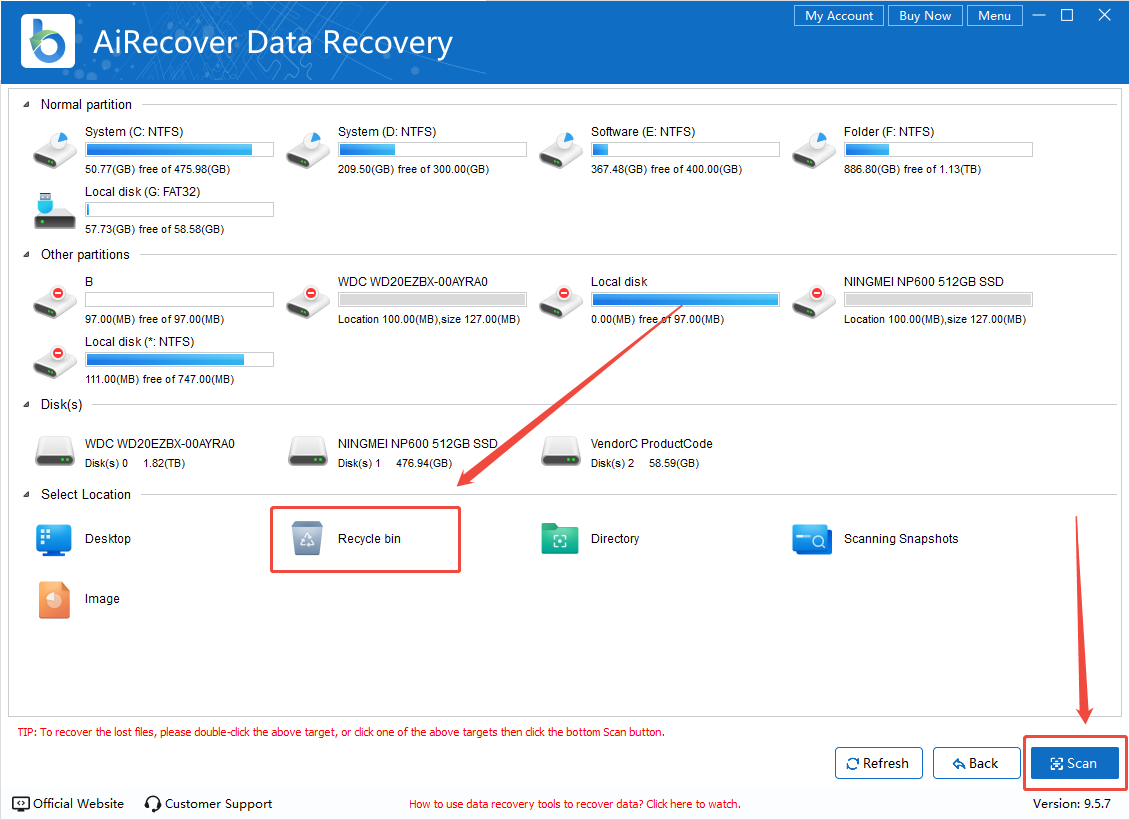
Task: Select the NINGMEI NP600 512GB SSD disk 1 icon
Action: click(x=308, y=452)
